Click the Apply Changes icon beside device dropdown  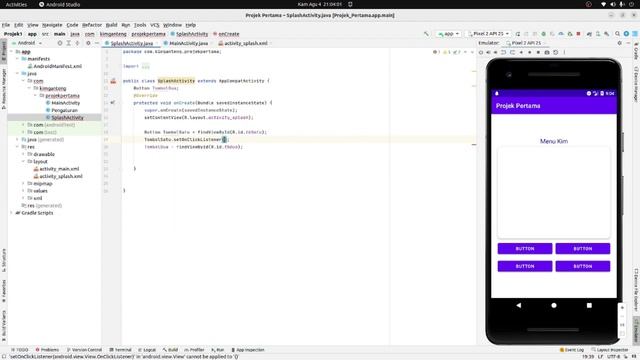point(518,34)
